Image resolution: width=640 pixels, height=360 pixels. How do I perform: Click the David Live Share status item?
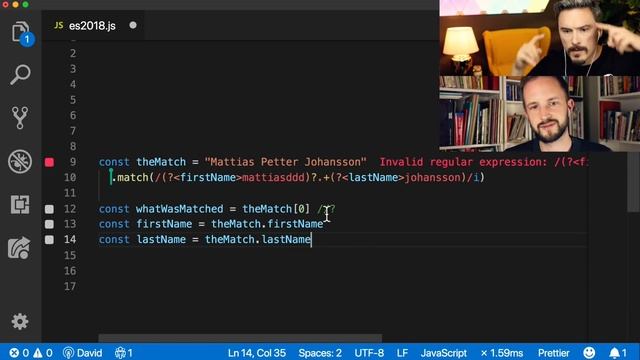(x=82, y=353)
